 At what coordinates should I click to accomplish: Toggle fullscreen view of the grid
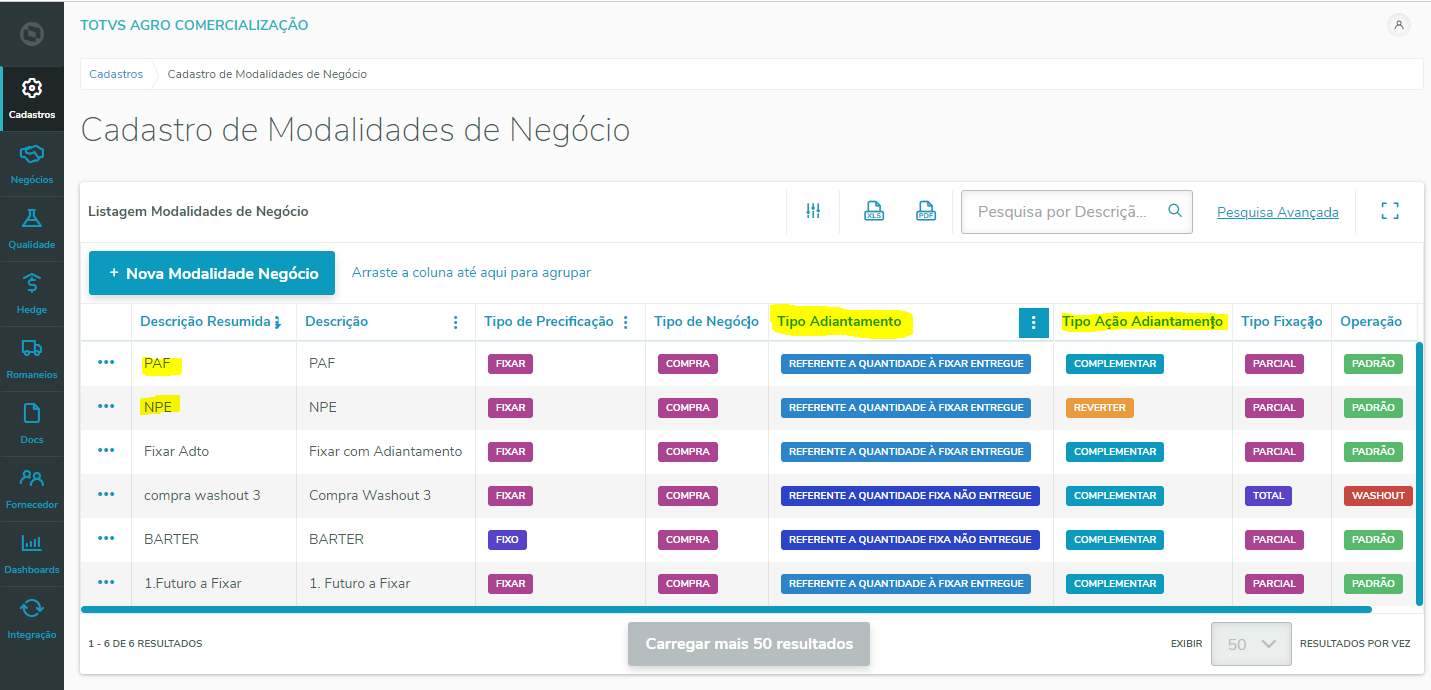pos(1390,211)
